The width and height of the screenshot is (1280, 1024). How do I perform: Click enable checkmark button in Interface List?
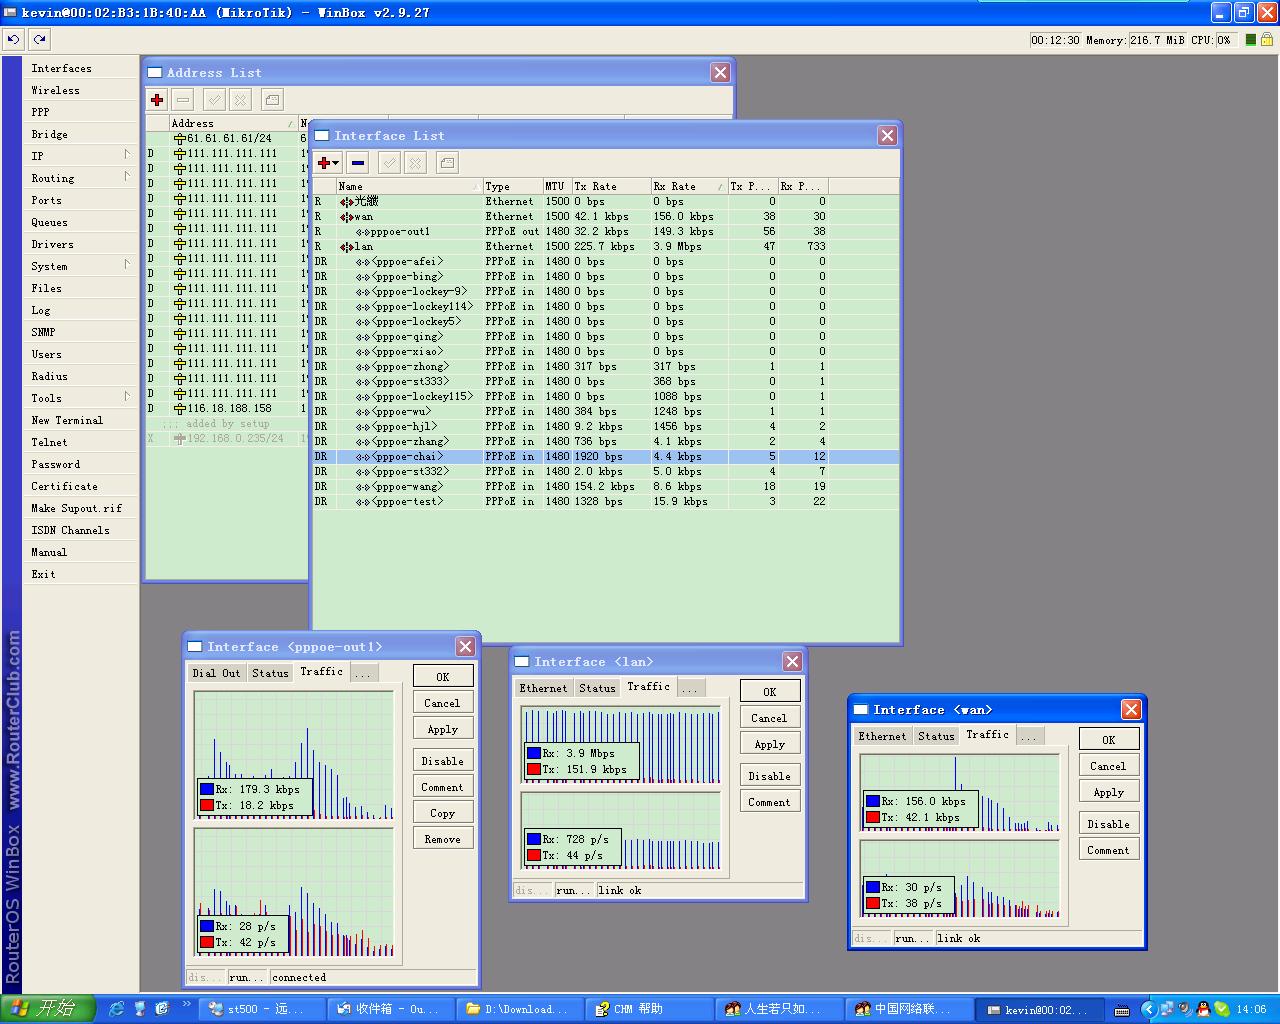[x=390, y=162]
